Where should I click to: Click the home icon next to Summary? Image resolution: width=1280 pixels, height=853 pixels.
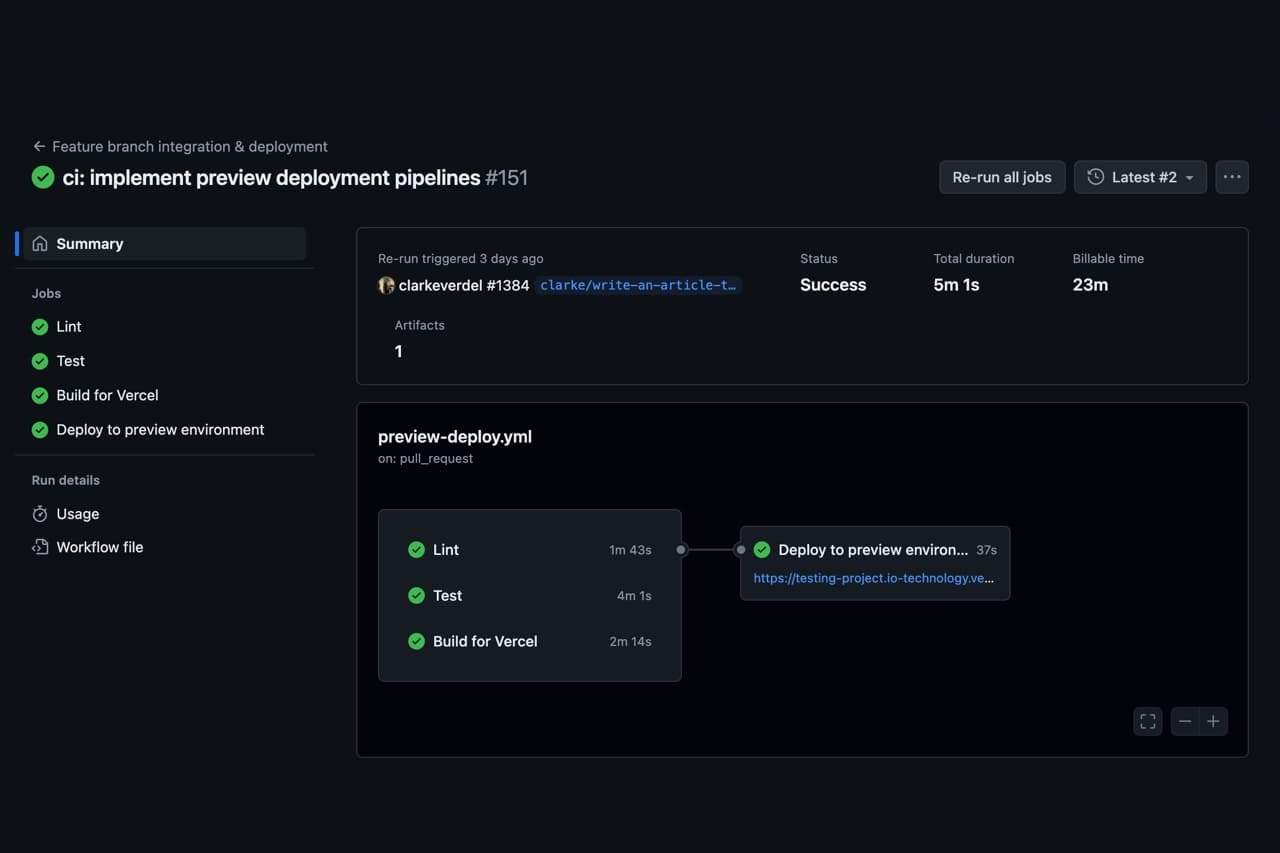pyautogui.click(x=40, y=243)
